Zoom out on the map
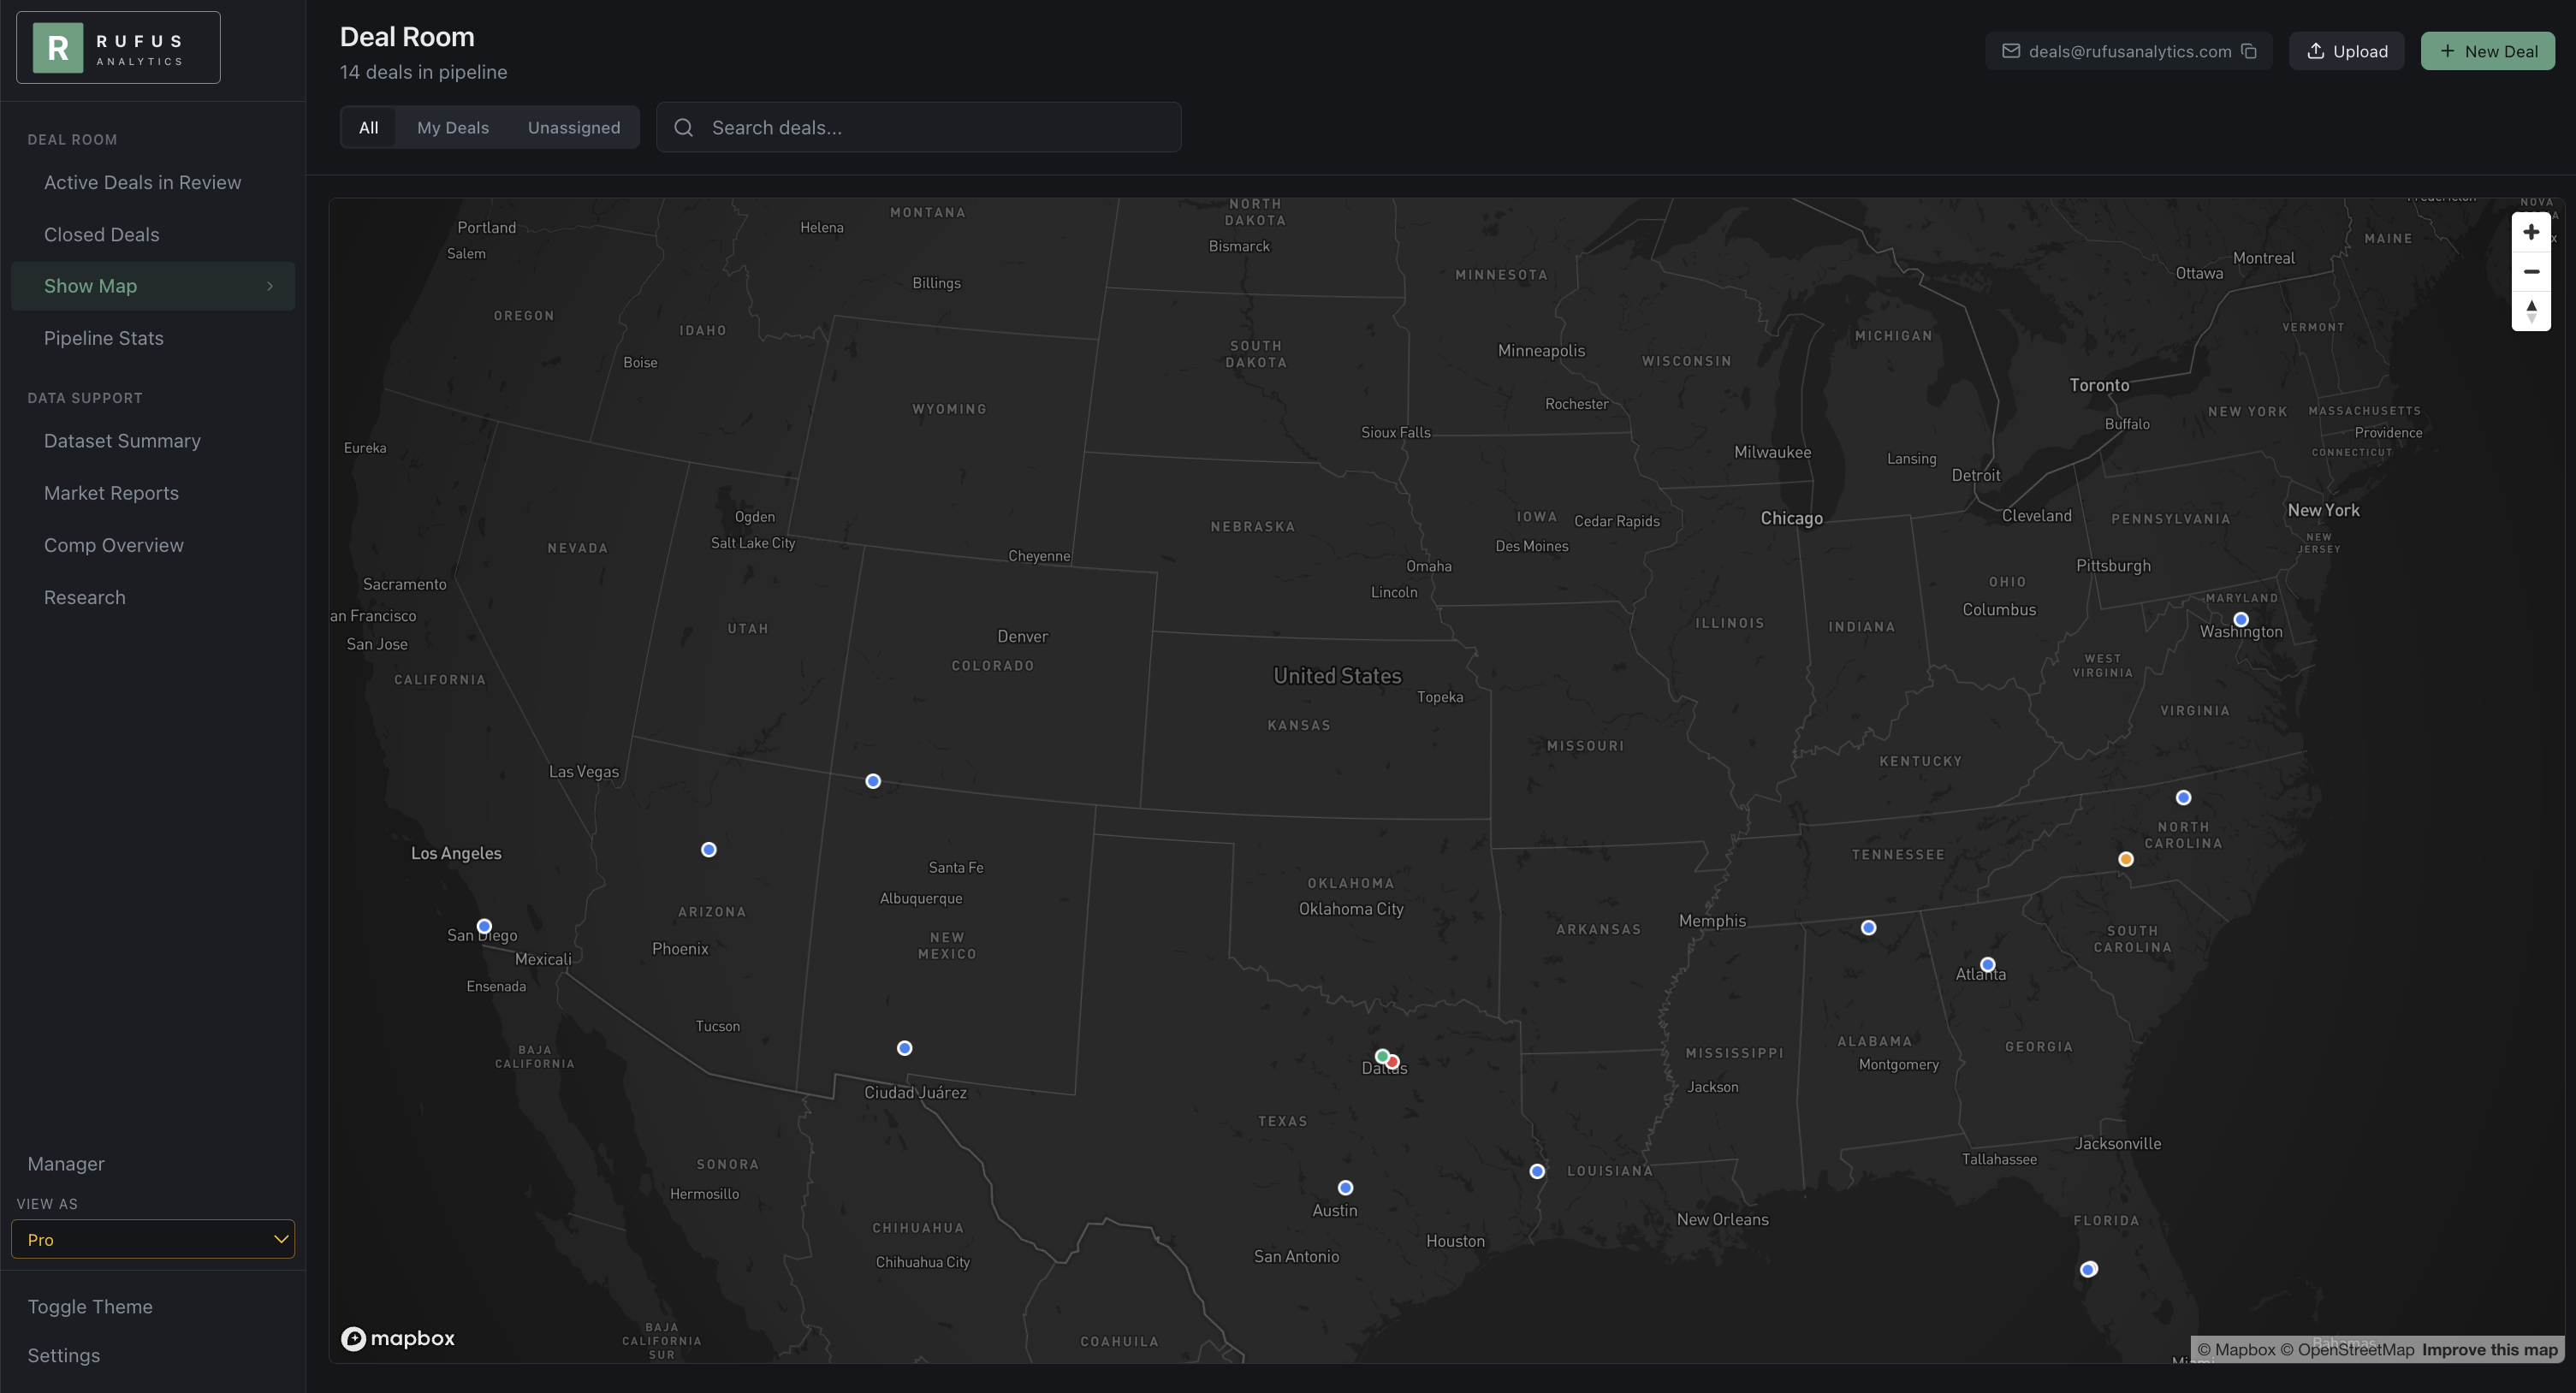Image resolution: width=2576 pixels, height=1393 pixels. point(2531,272)
